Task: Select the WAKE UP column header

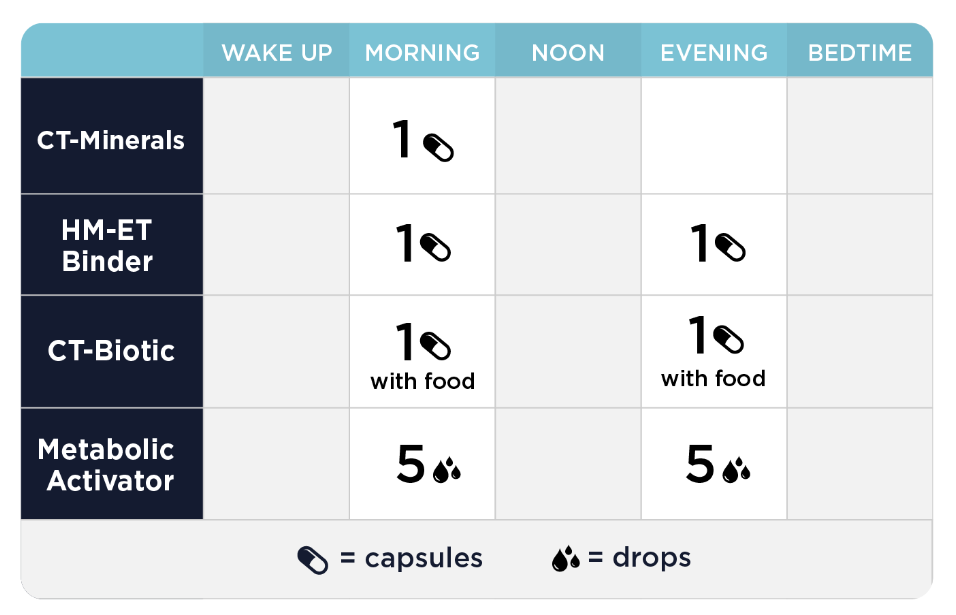Action: [277, 53]
